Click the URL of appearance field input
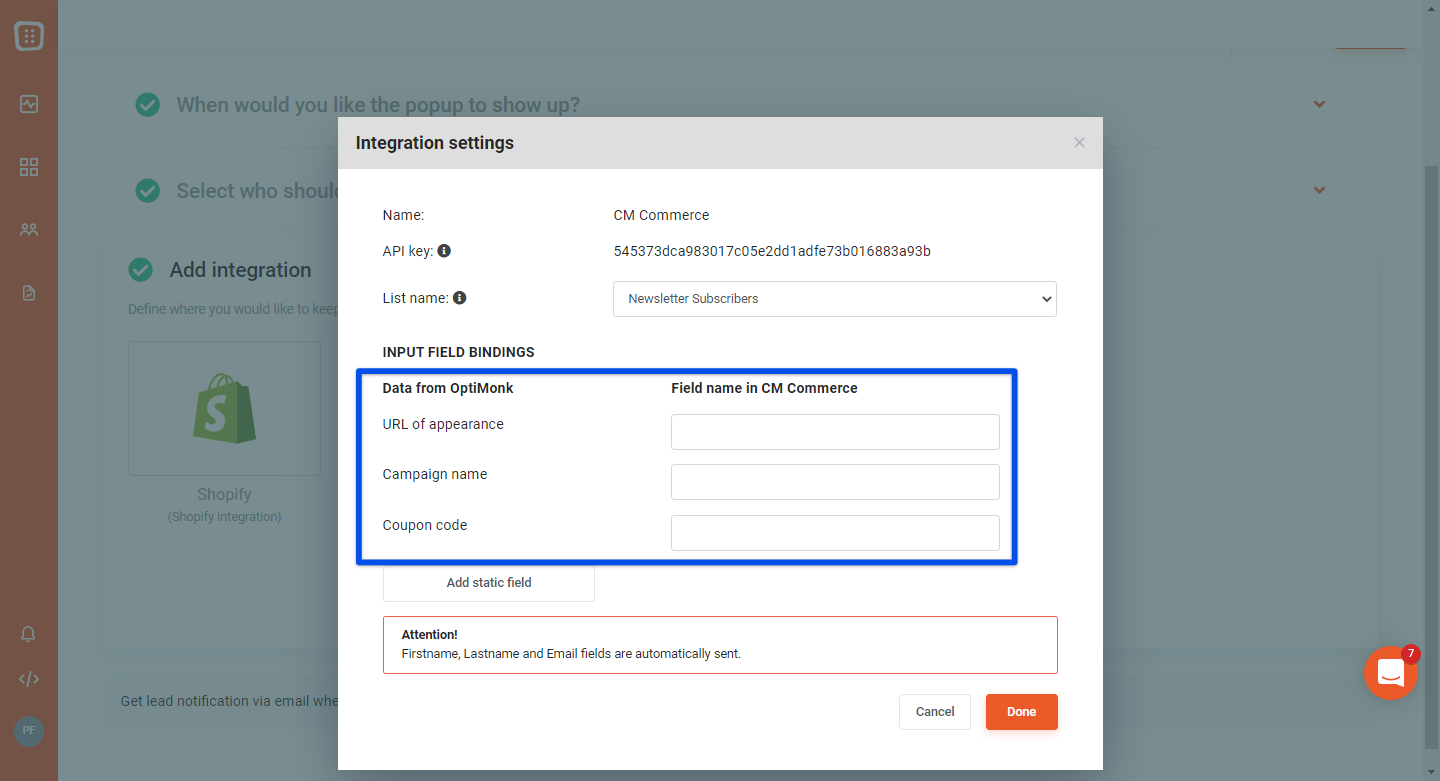The width and height of the screenshot is (1440, 781). point(835,432)
